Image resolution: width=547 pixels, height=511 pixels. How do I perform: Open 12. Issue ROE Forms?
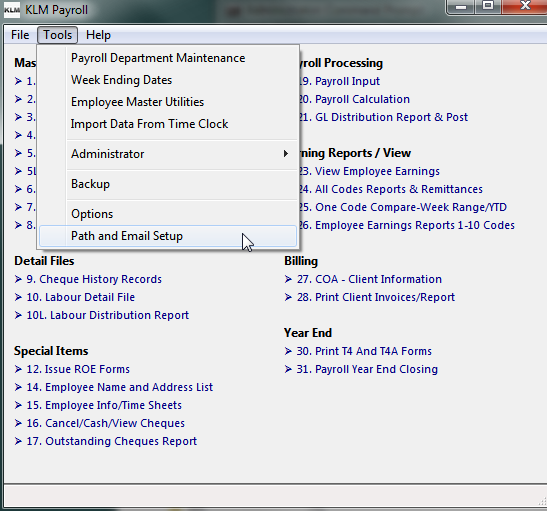click(x=78, y=369)
